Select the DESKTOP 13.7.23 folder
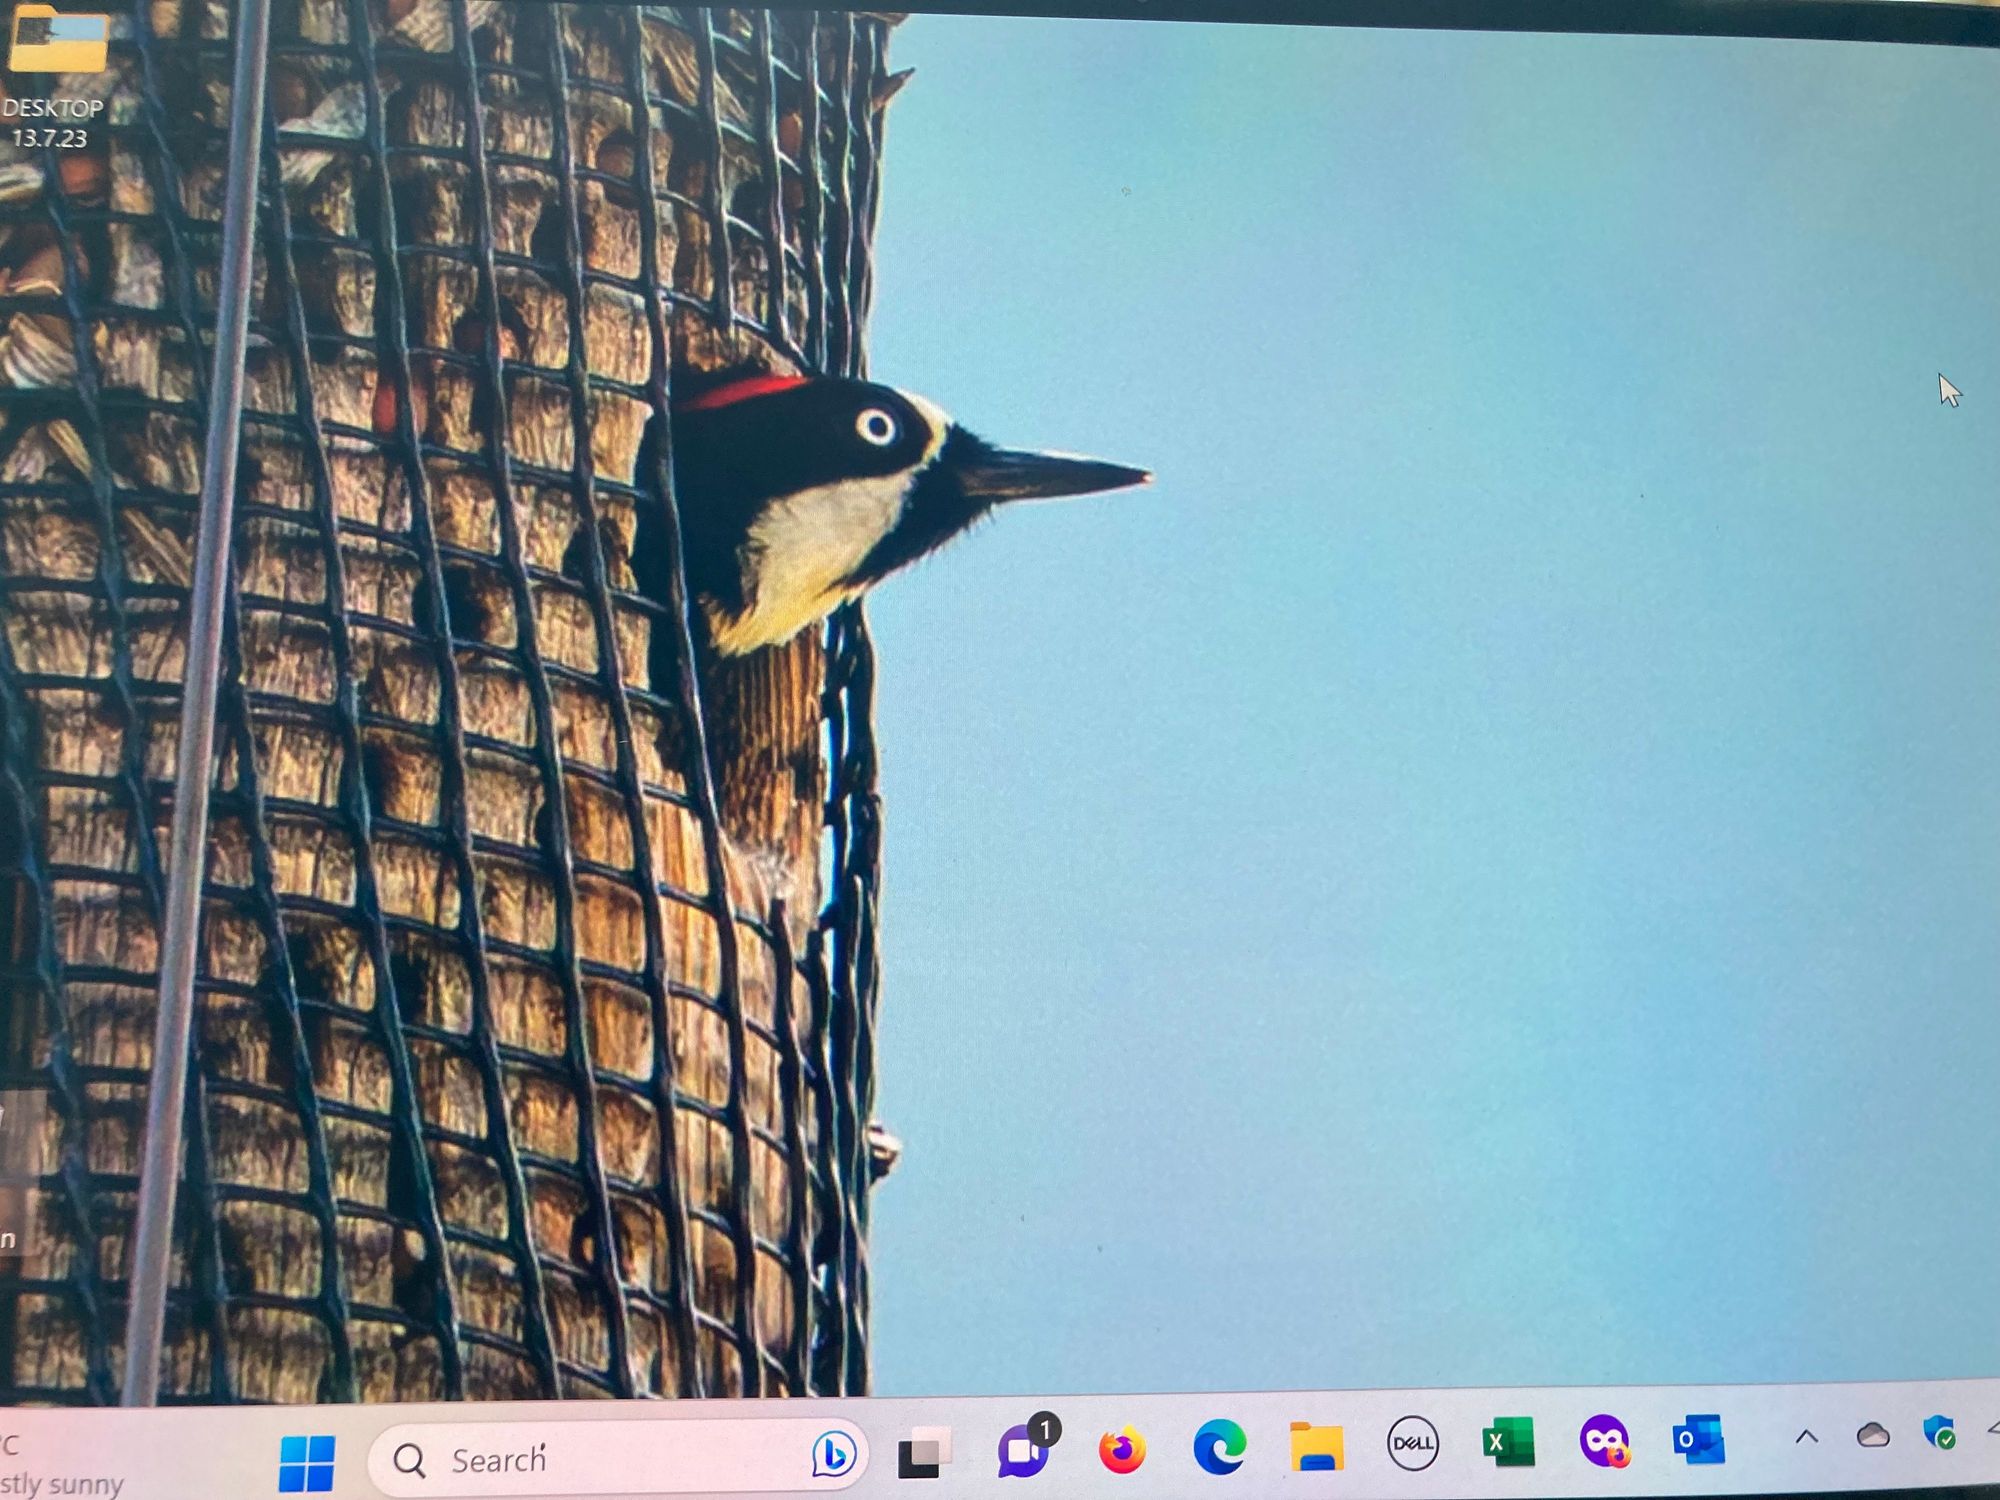The width and height of the screenshot is (2000, 1500). (58, 42)
